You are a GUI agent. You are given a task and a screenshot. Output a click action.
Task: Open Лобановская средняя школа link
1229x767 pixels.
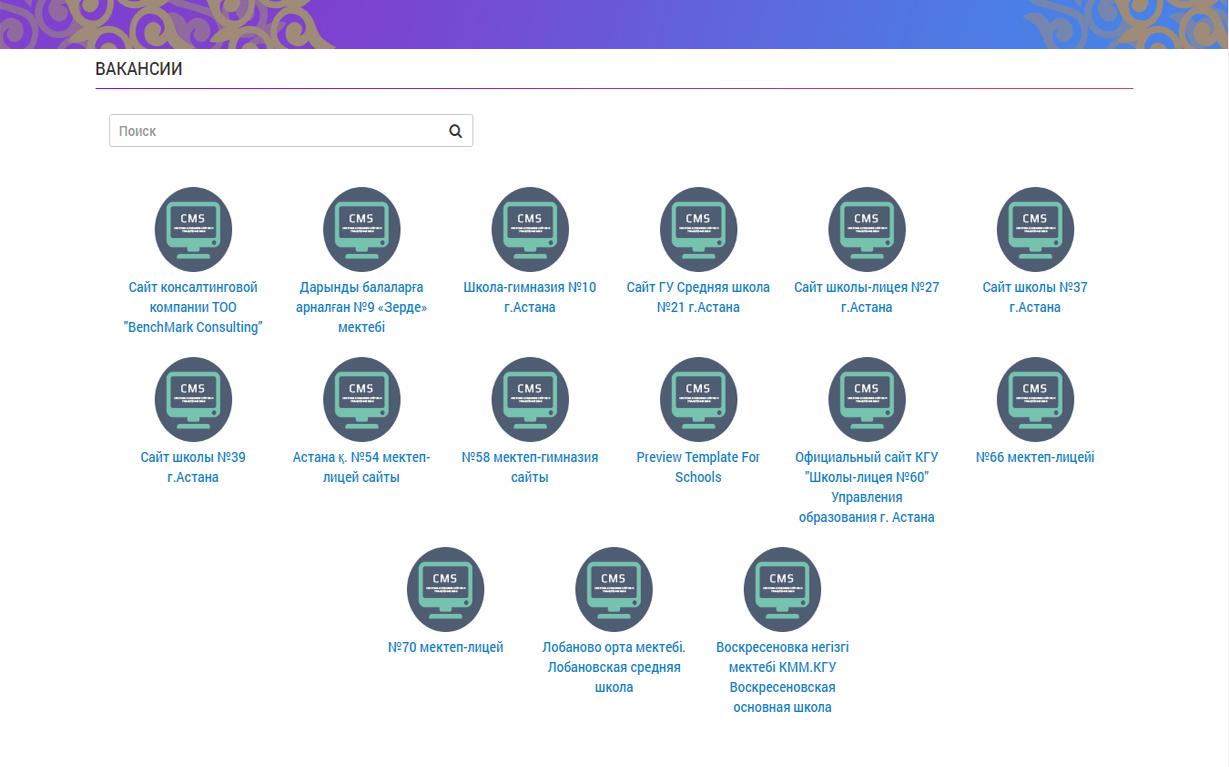point(614,667)
